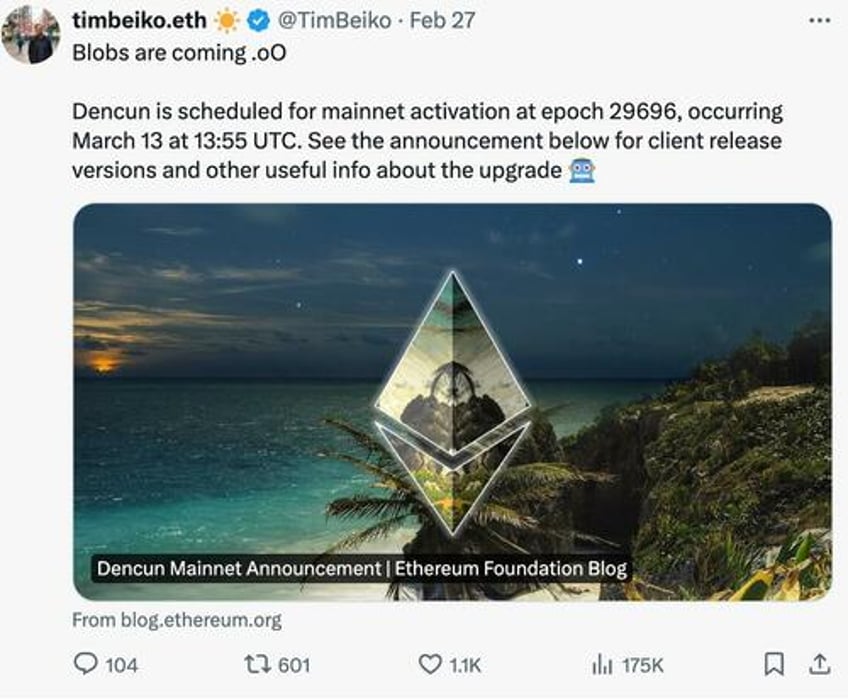
Task: Open the @TimBeiko handle link
Action: (x=334, y=21)
